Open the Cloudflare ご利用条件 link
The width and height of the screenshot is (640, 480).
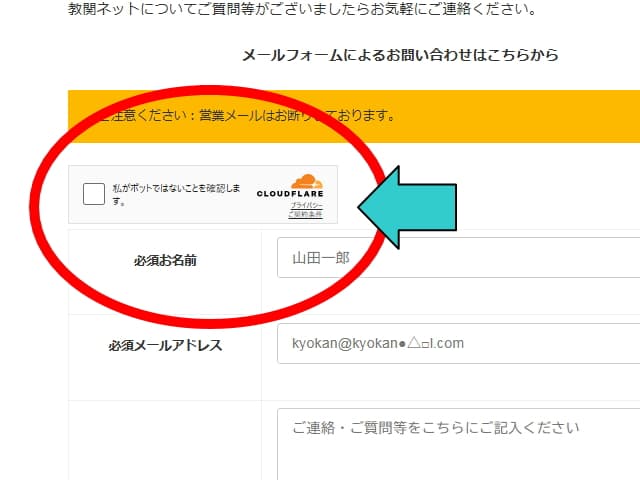click(x=305, y=214)
